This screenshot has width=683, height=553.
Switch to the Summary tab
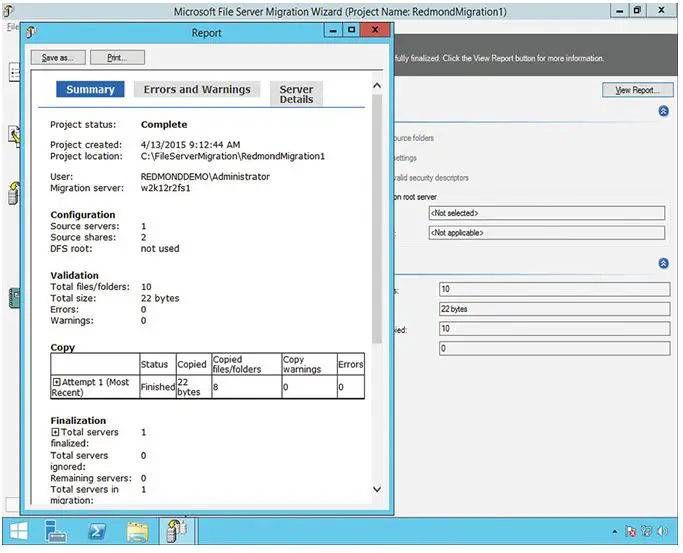coord(90,89)
